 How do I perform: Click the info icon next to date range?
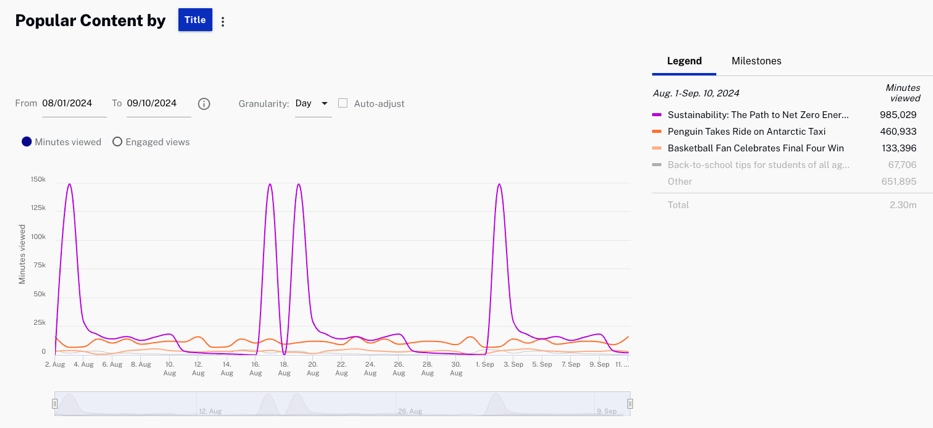click(x=204, y=104)
